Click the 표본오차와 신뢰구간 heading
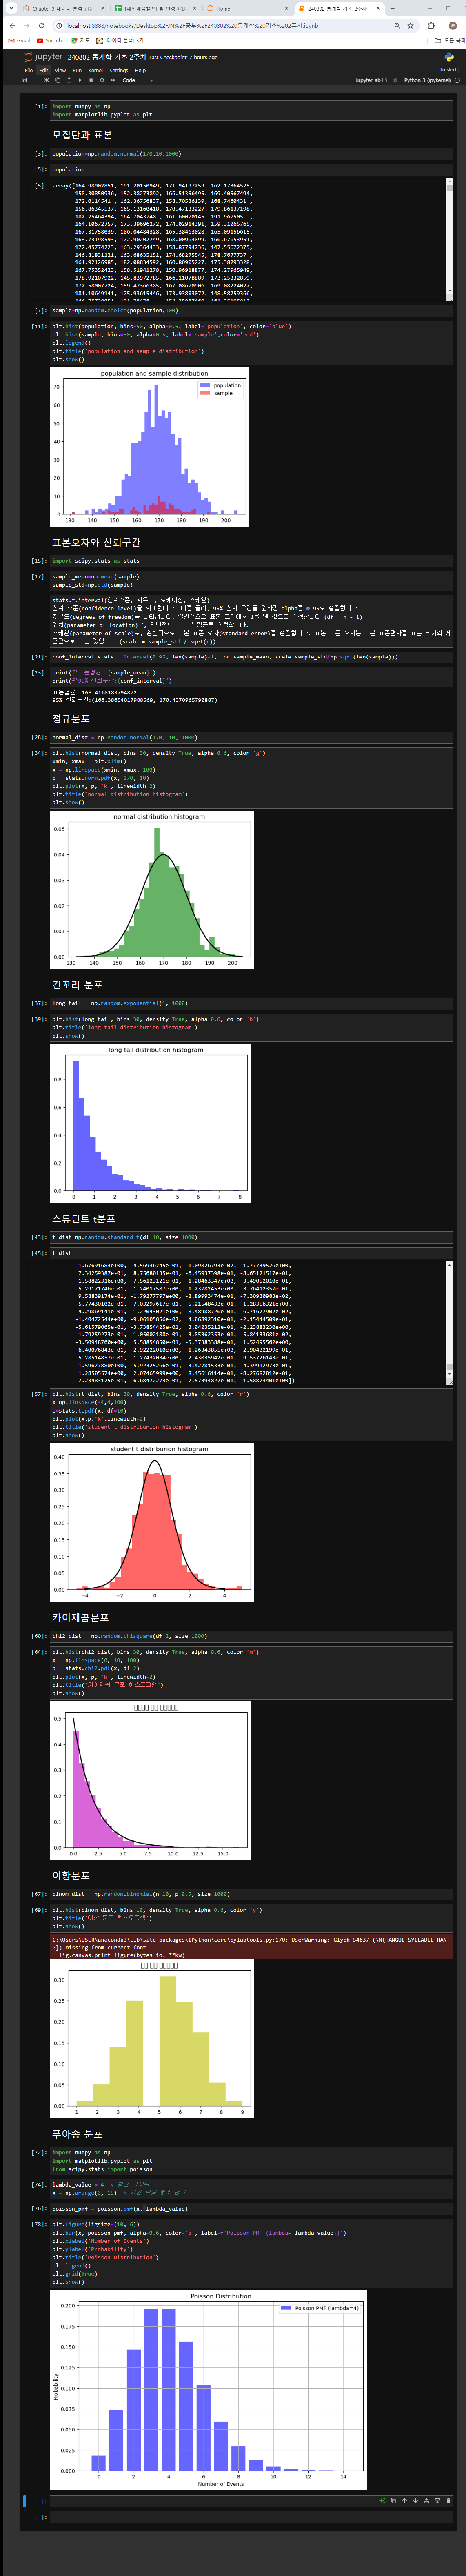 tap(96, 542)
